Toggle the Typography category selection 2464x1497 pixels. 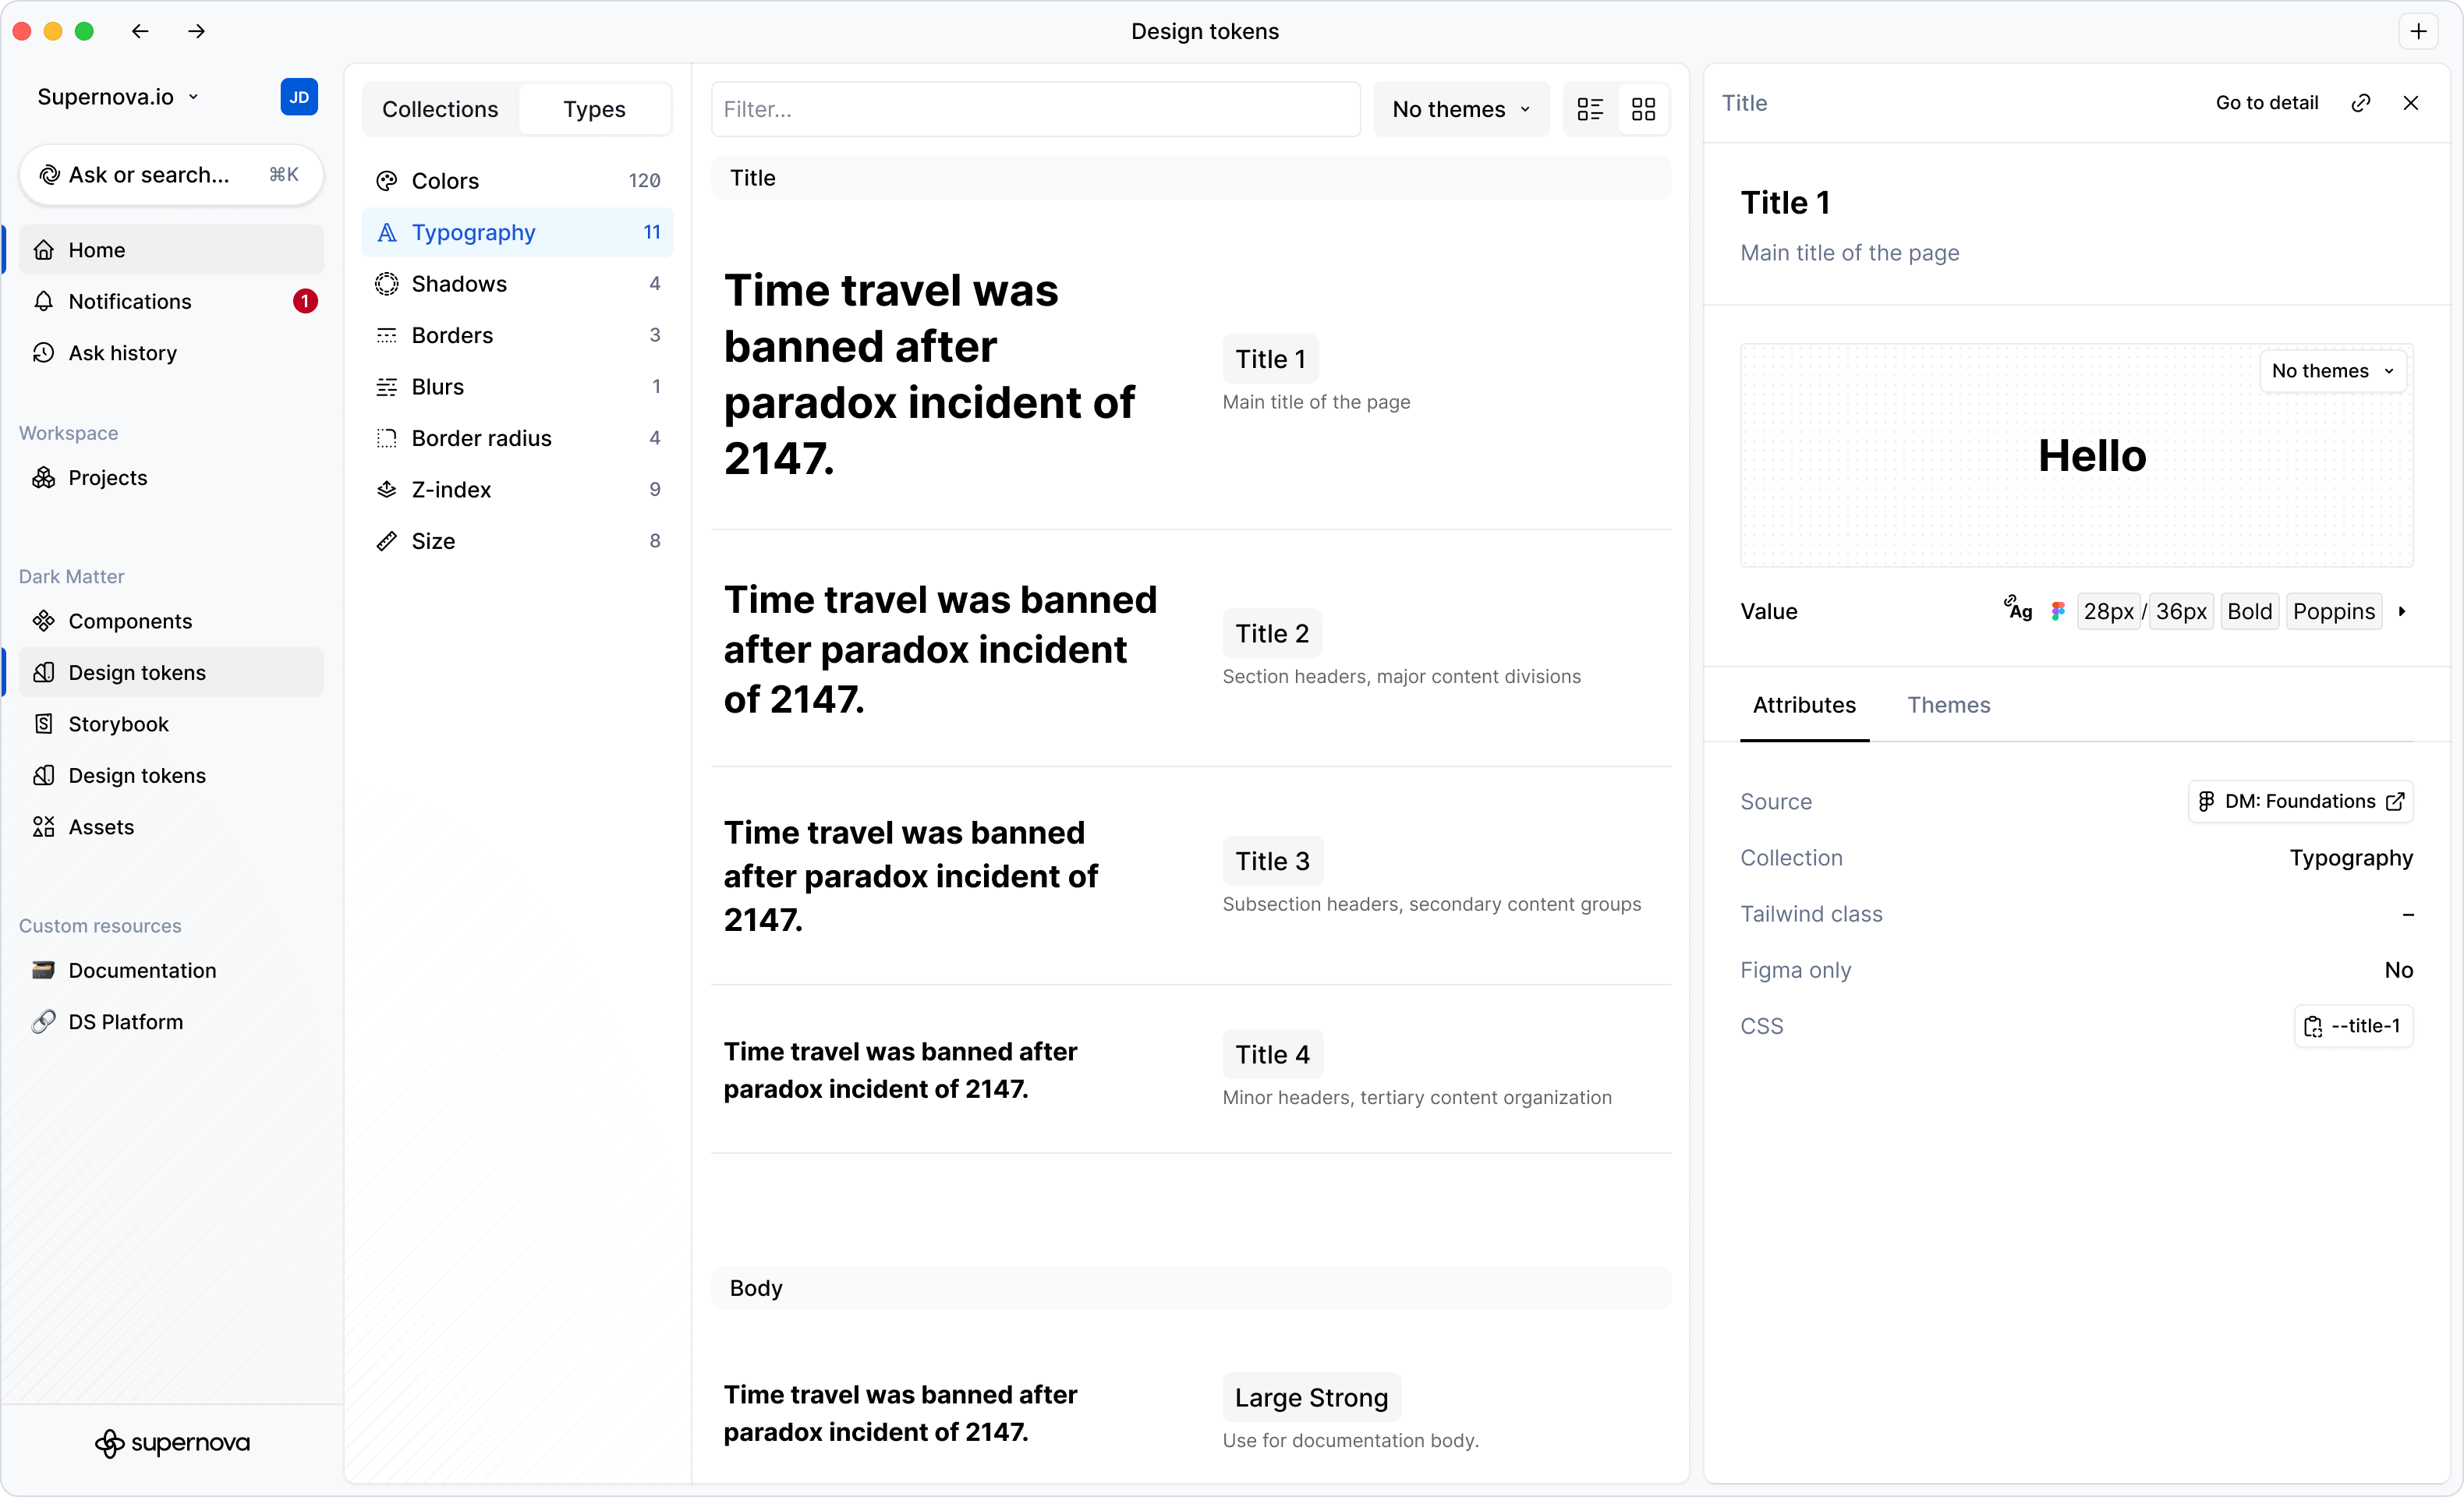pyautogui.click(x=475, y=232)
